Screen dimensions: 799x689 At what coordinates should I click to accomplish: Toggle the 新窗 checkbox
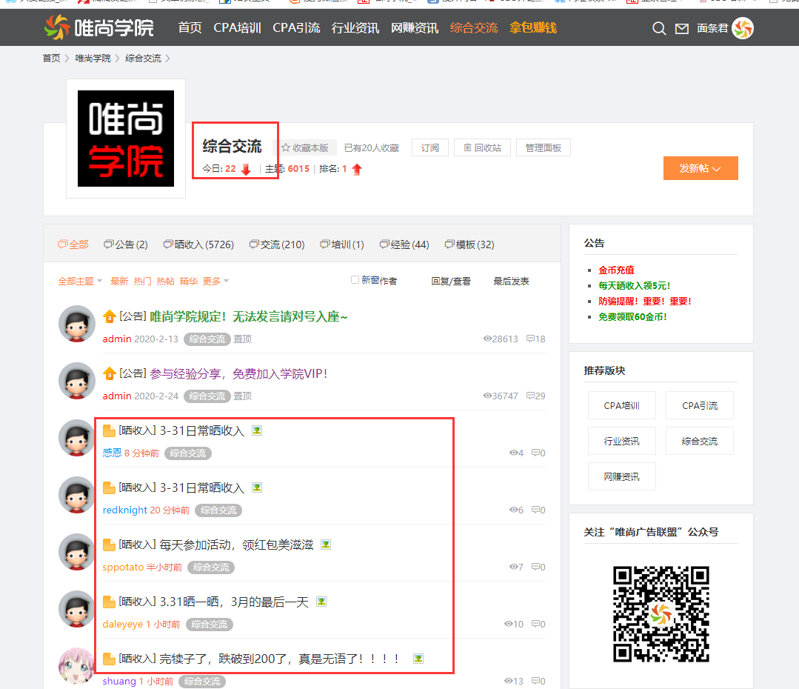[354, 280]
